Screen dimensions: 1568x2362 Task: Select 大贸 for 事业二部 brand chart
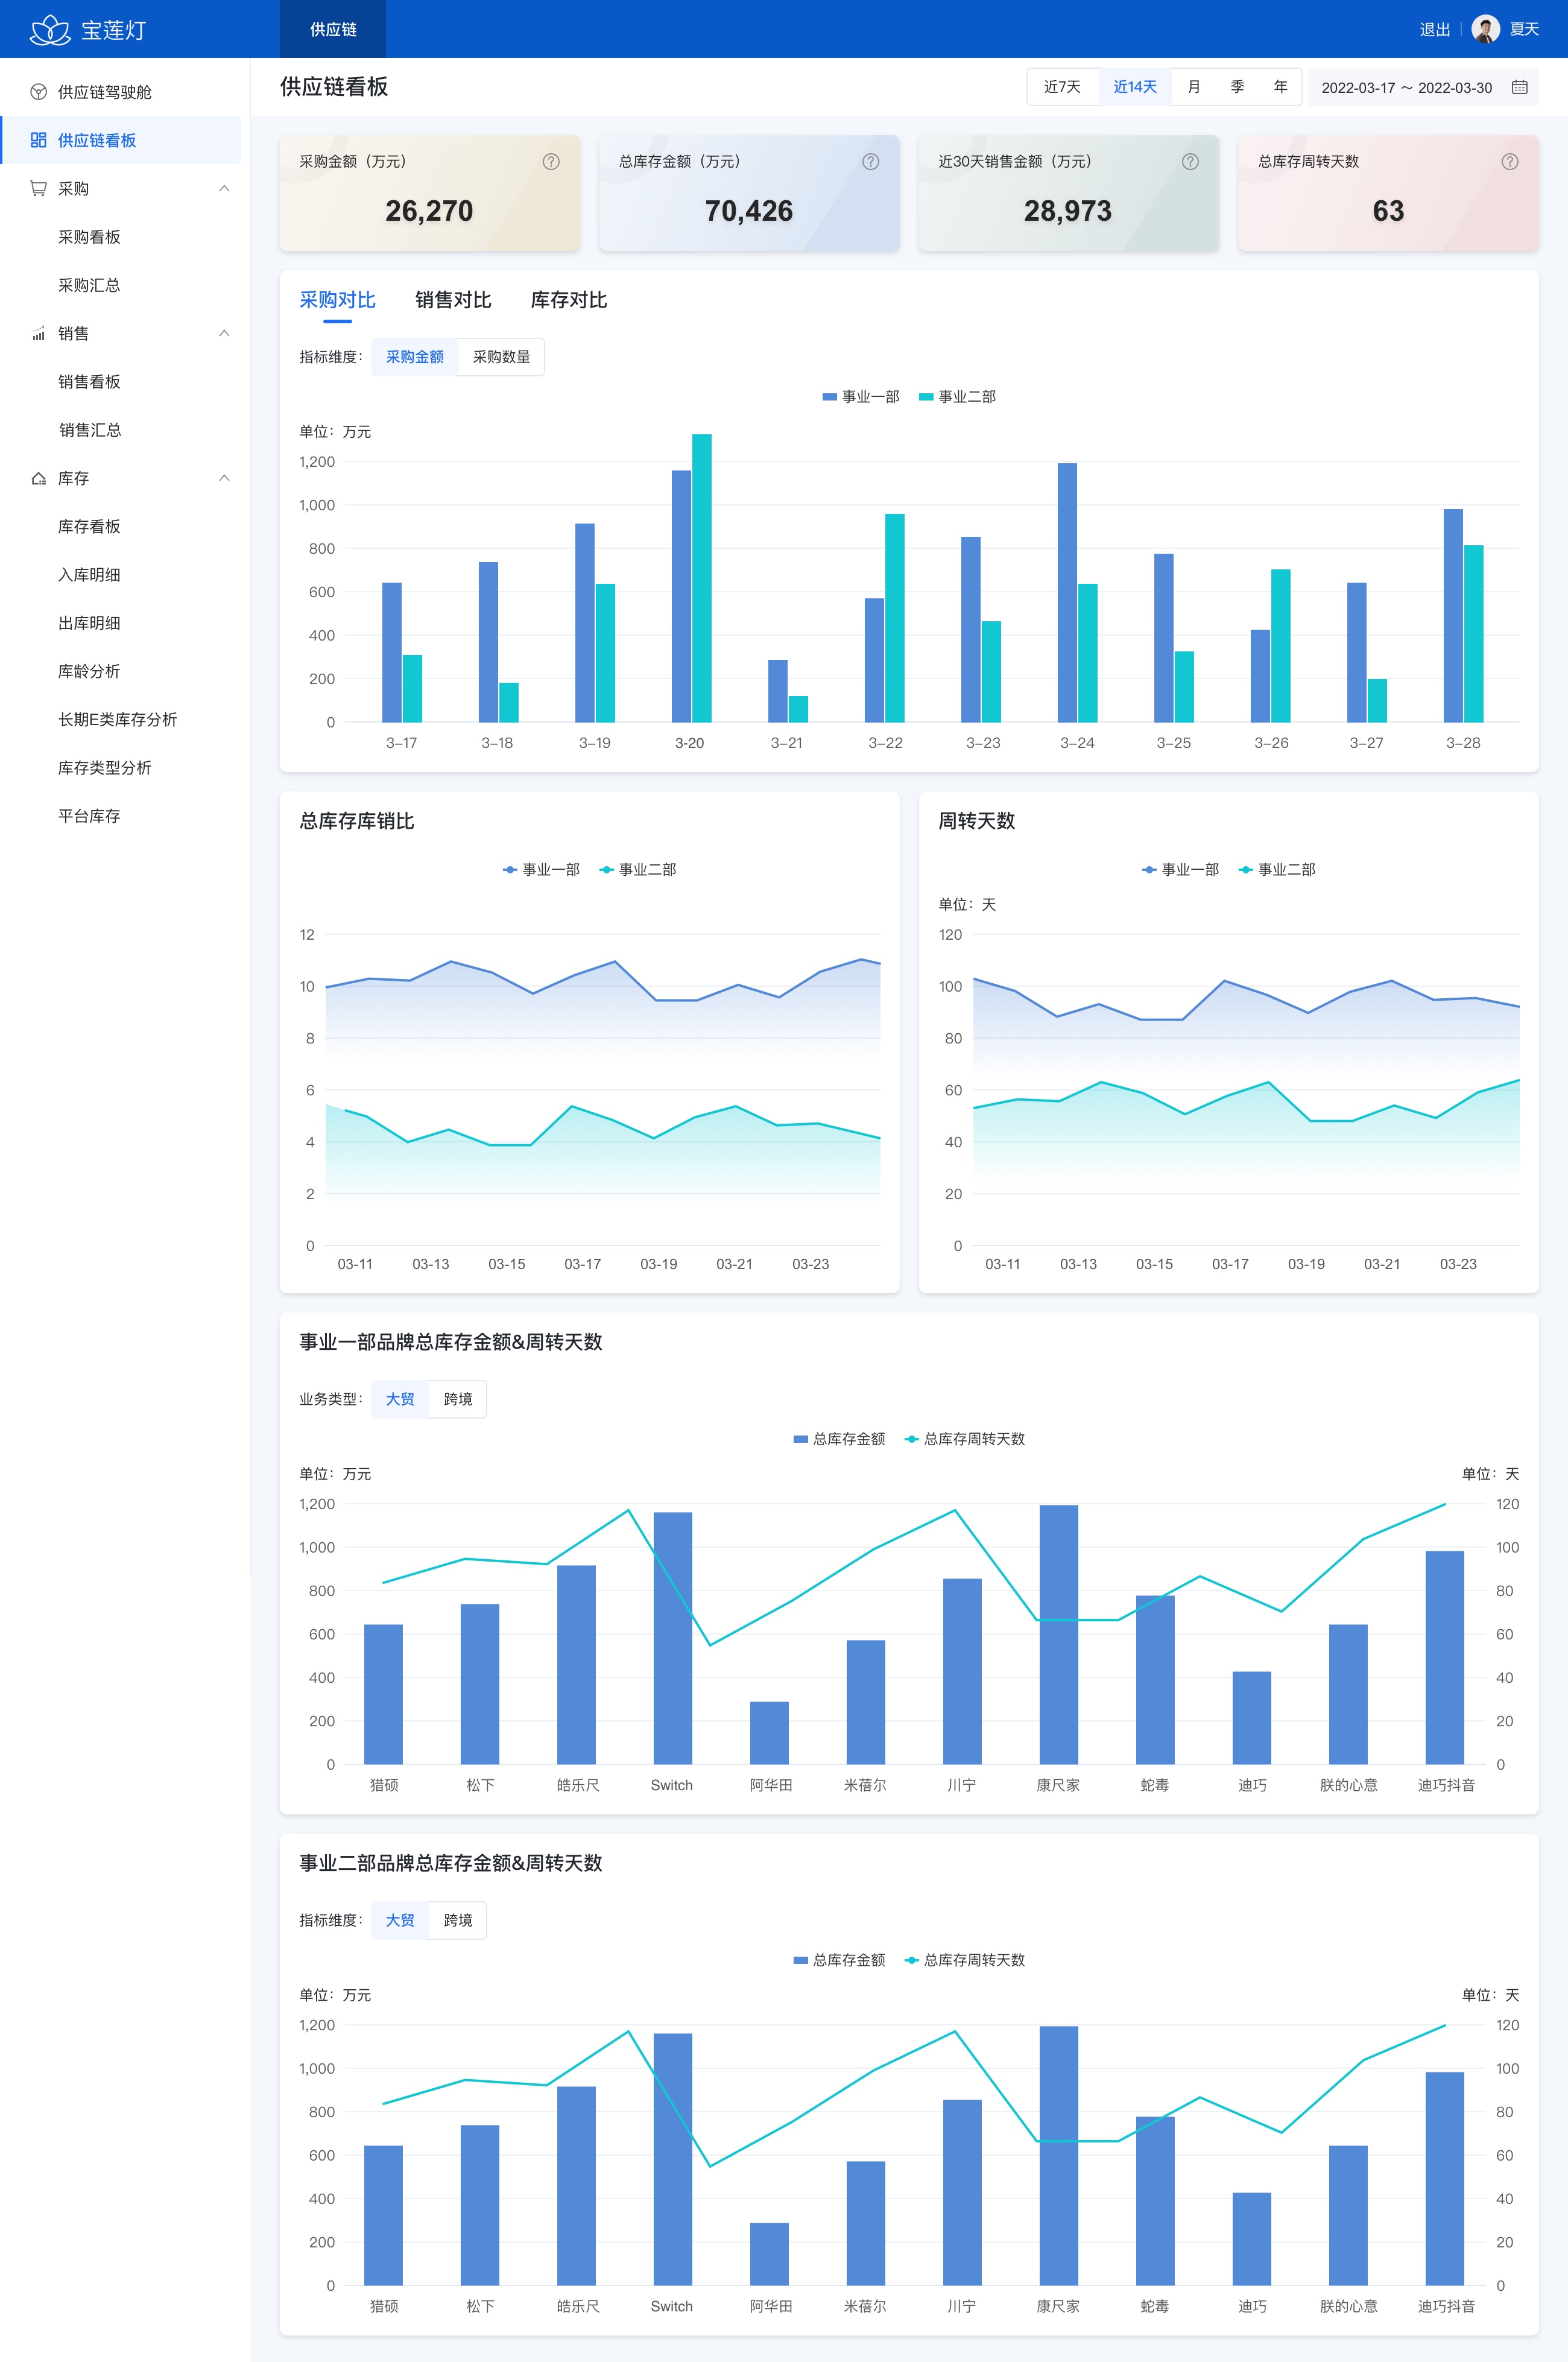(x=400, y=1920)
